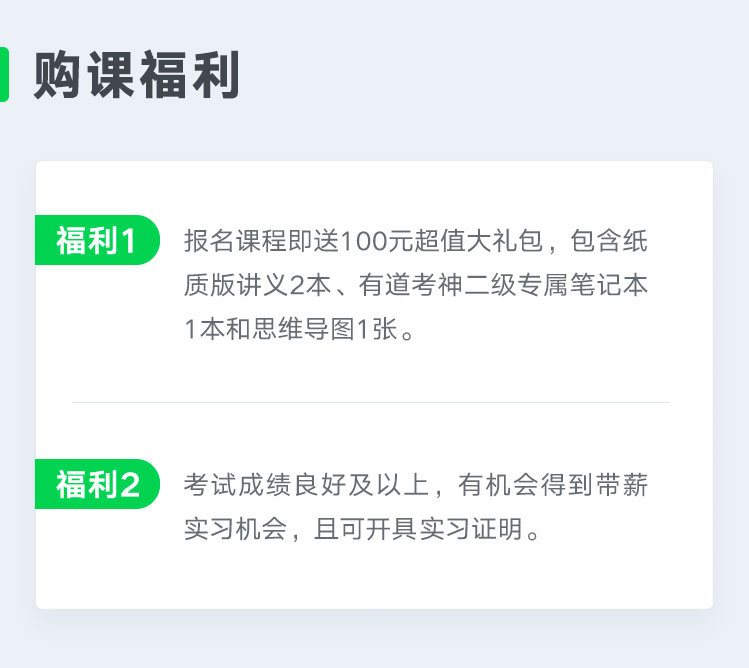Viewport: 749px width, 668px height.
Task: Click the phrase 考试成绩良好及以上
Action: [306, 485]
